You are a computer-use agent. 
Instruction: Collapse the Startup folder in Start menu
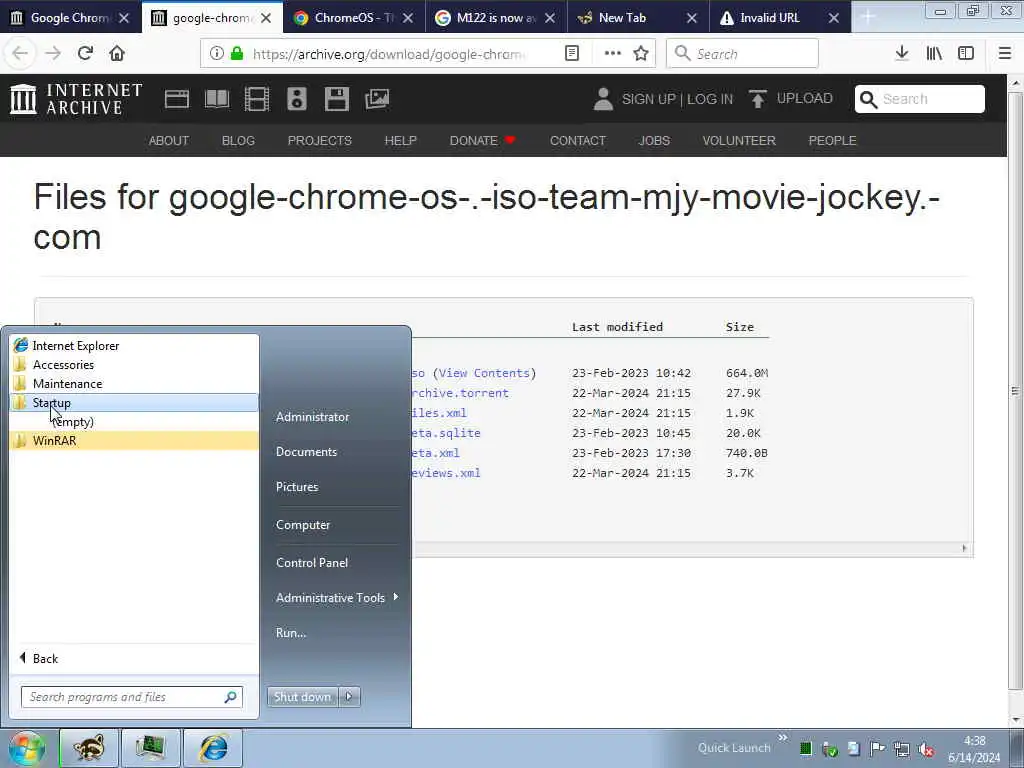pos(134,402)
